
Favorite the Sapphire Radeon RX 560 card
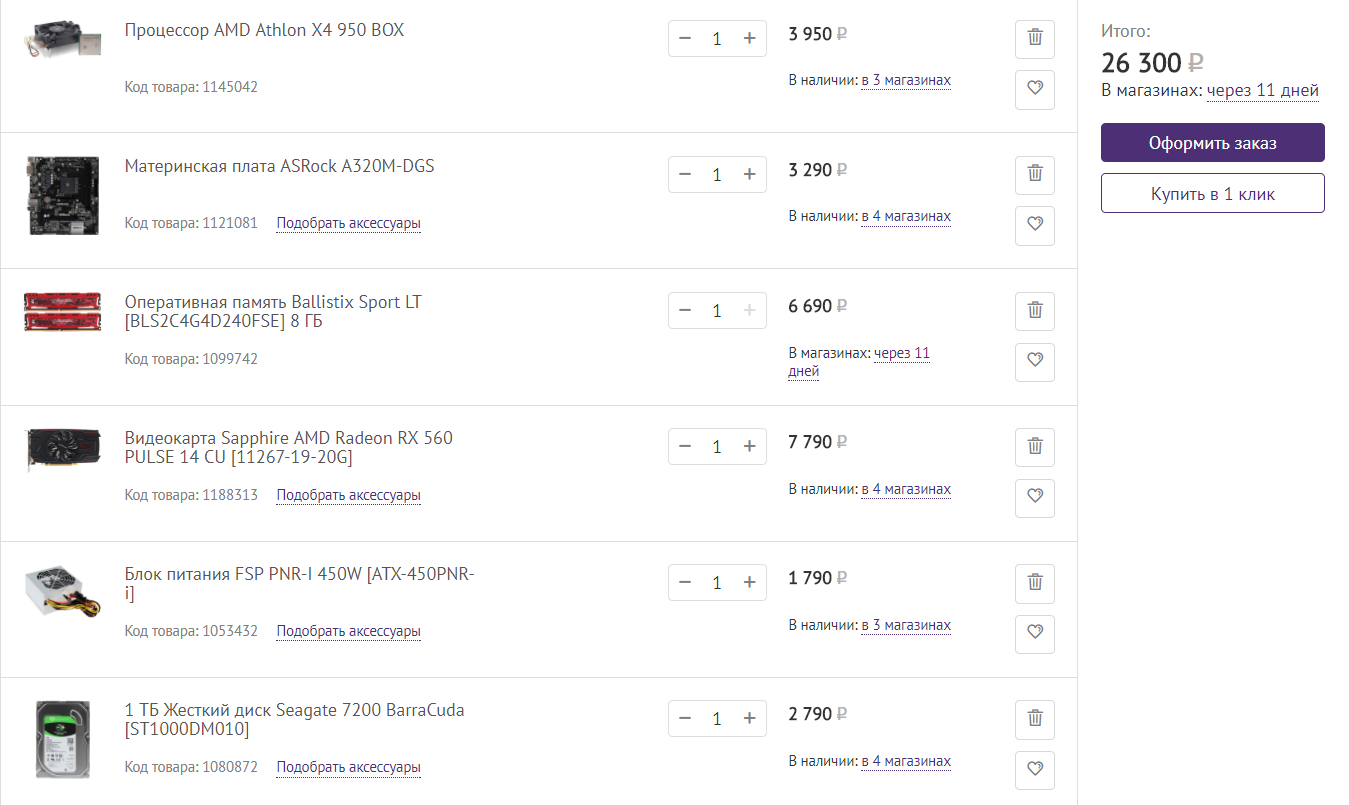[1035, 496]
